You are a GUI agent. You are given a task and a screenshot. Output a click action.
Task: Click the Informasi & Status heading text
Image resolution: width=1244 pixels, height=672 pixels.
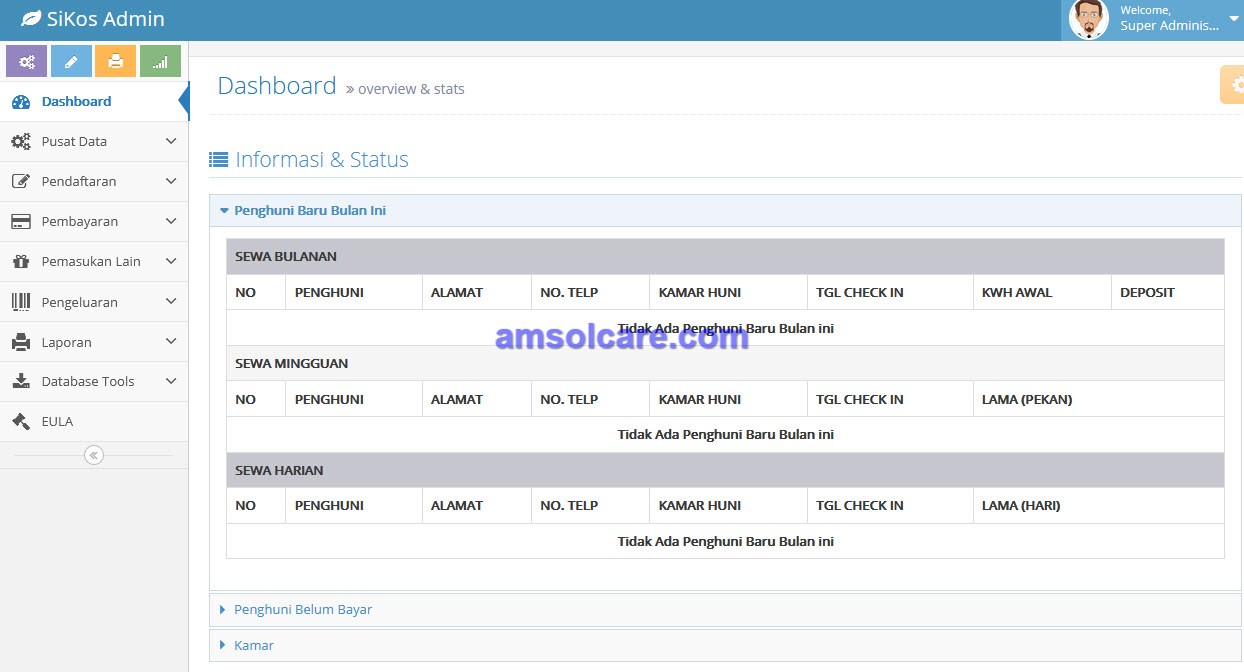coord(322,160)
